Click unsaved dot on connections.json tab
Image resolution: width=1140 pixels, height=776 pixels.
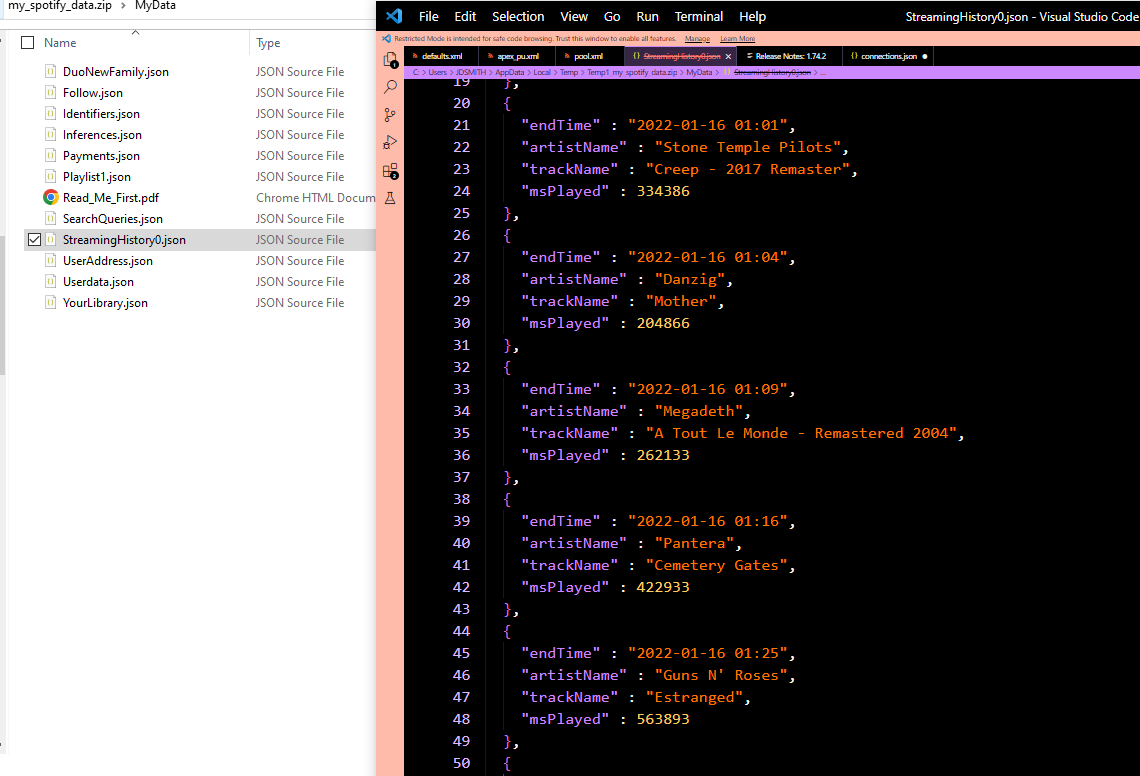925,56
